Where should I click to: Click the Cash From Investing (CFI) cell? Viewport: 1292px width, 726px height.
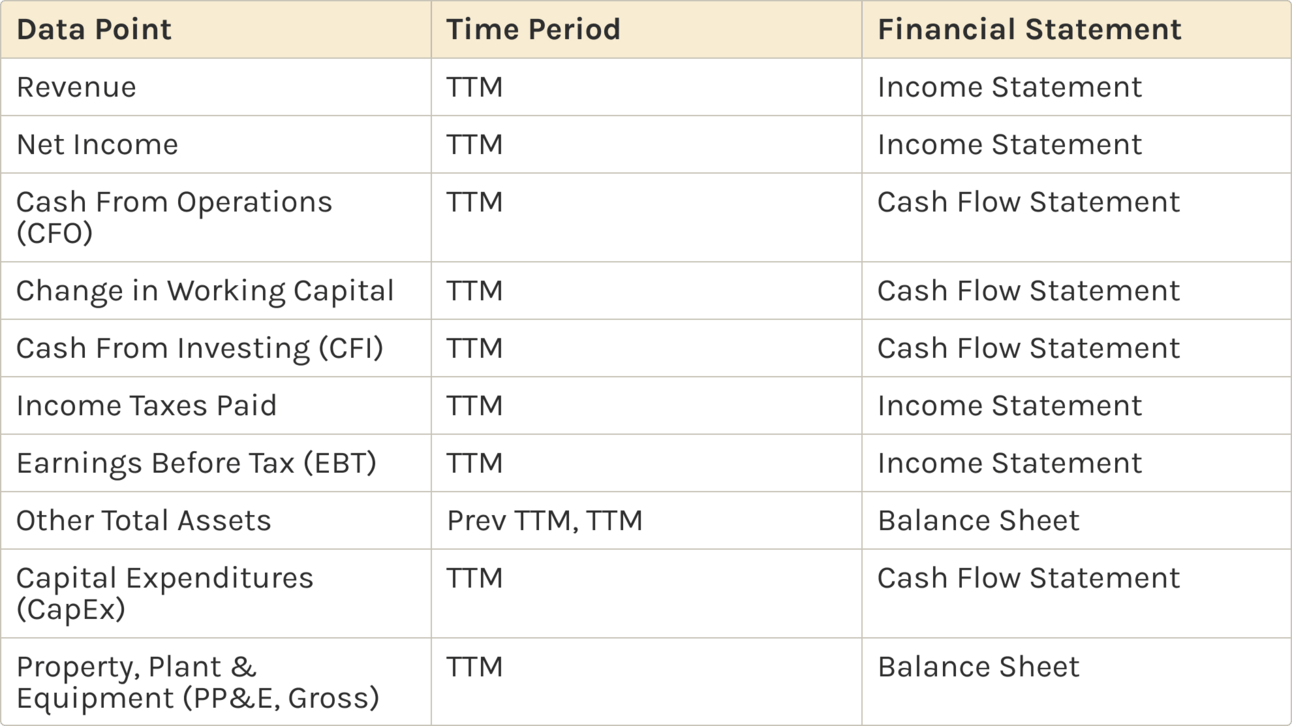coord(216,348)
